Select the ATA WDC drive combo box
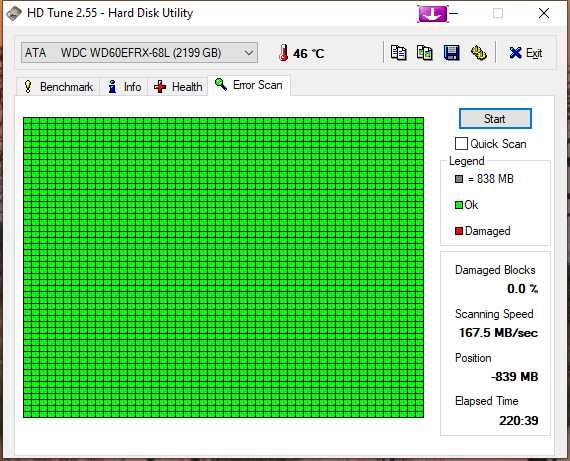570x461 pixels. pos(139,53)
